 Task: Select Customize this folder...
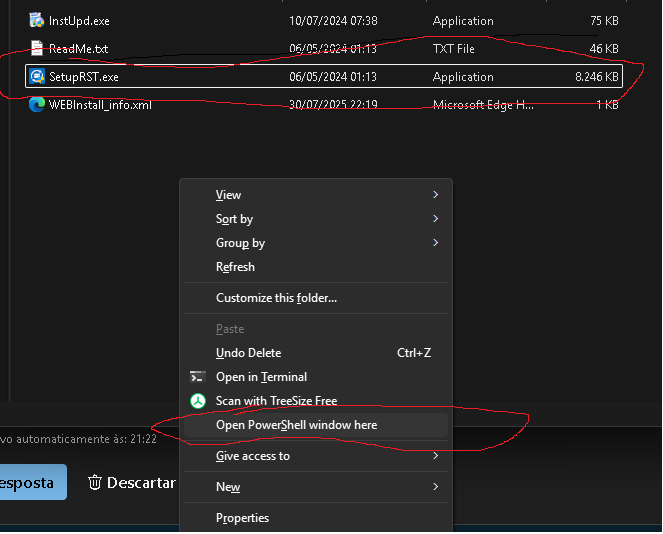tap(316, 298)
